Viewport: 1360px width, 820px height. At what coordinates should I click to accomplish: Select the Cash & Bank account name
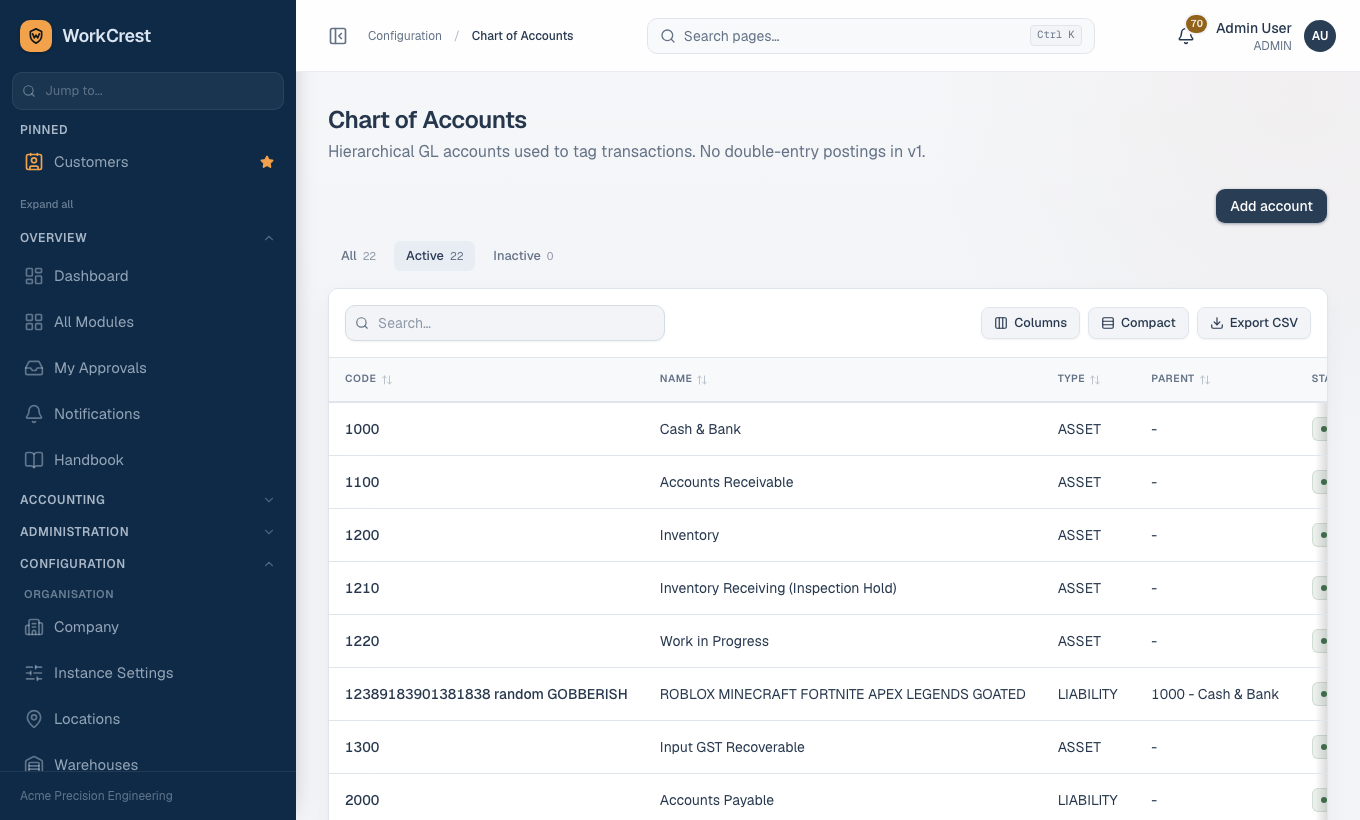click(700, 429)
